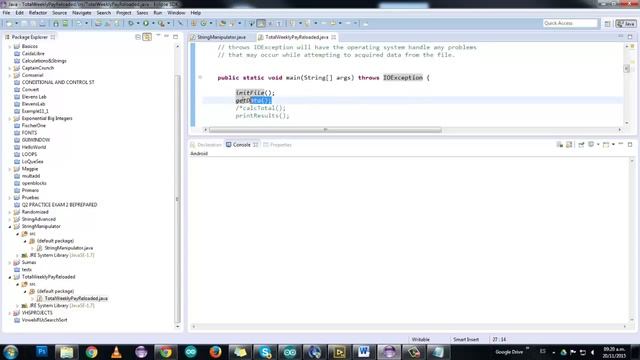Close the TotalWeeklyPayReloaded.java editor tab
This screenshot has width=640, height=360.
pos(334,37)
